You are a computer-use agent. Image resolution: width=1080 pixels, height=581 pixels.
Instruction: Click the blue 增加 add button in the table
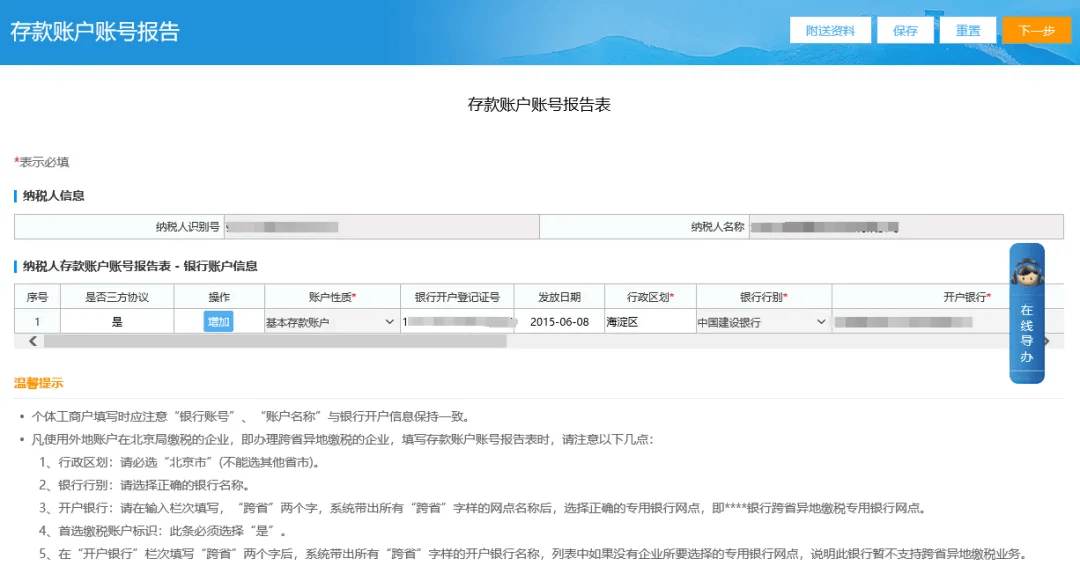pos(220,321)
